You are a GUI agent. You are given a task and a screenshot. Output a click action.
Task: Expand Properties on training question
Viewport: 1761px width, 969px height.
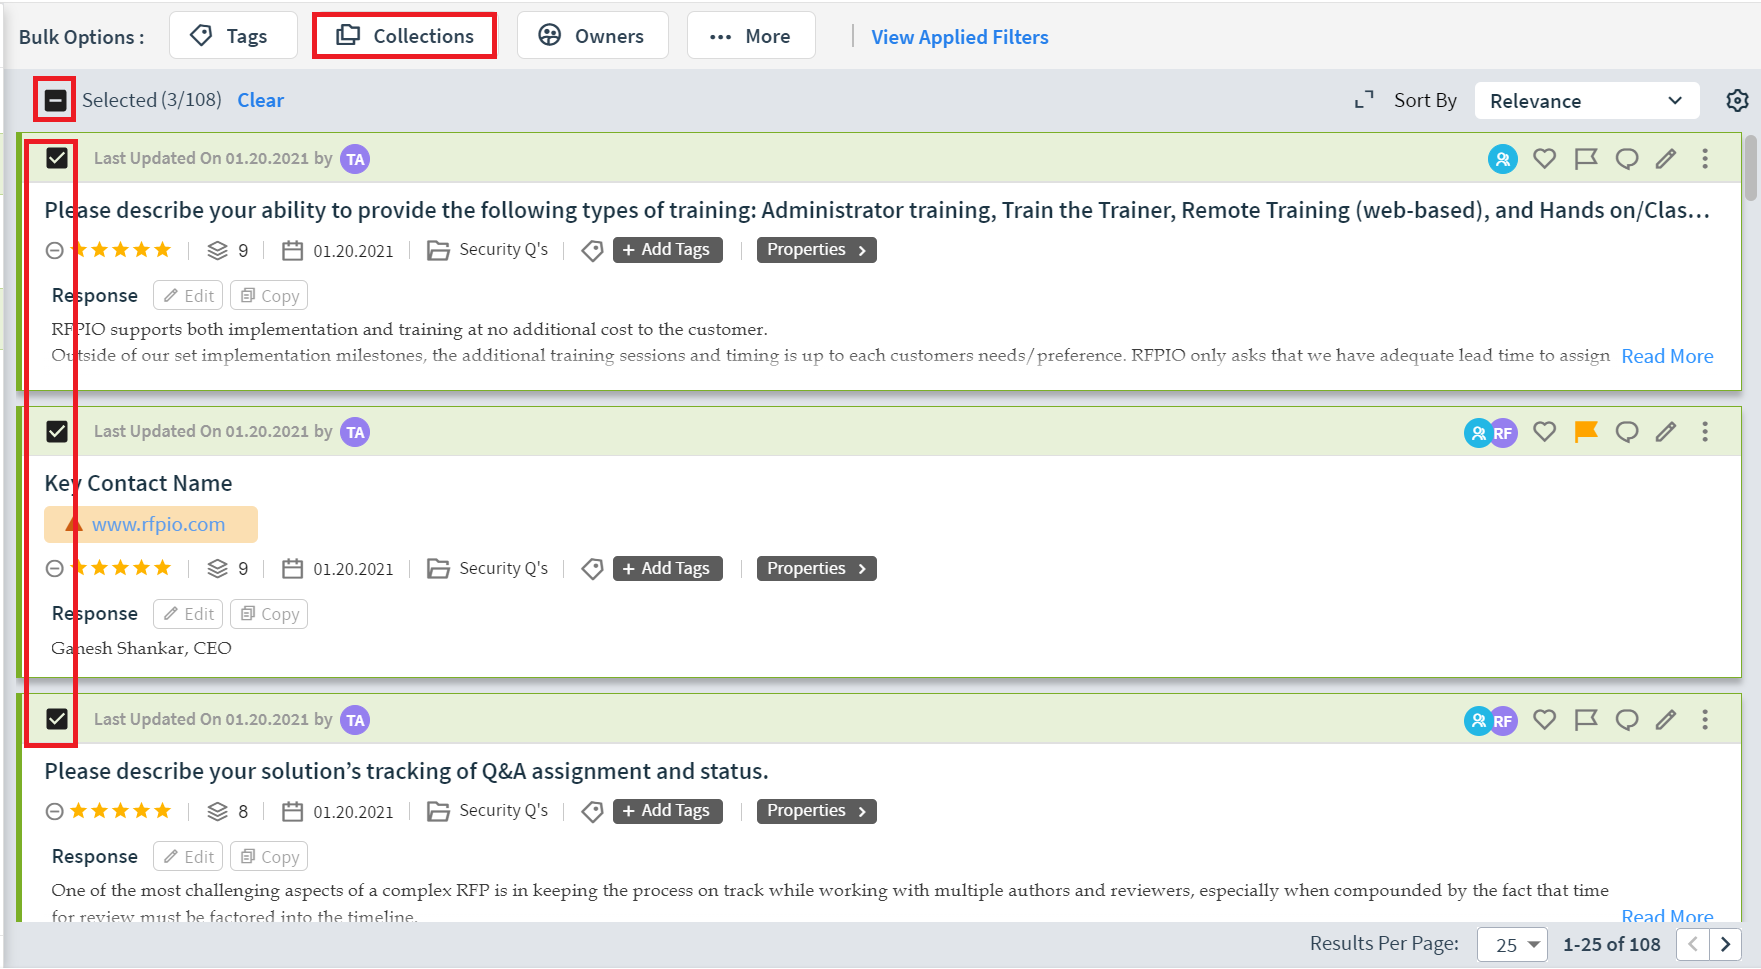click(x=816, y=250)
